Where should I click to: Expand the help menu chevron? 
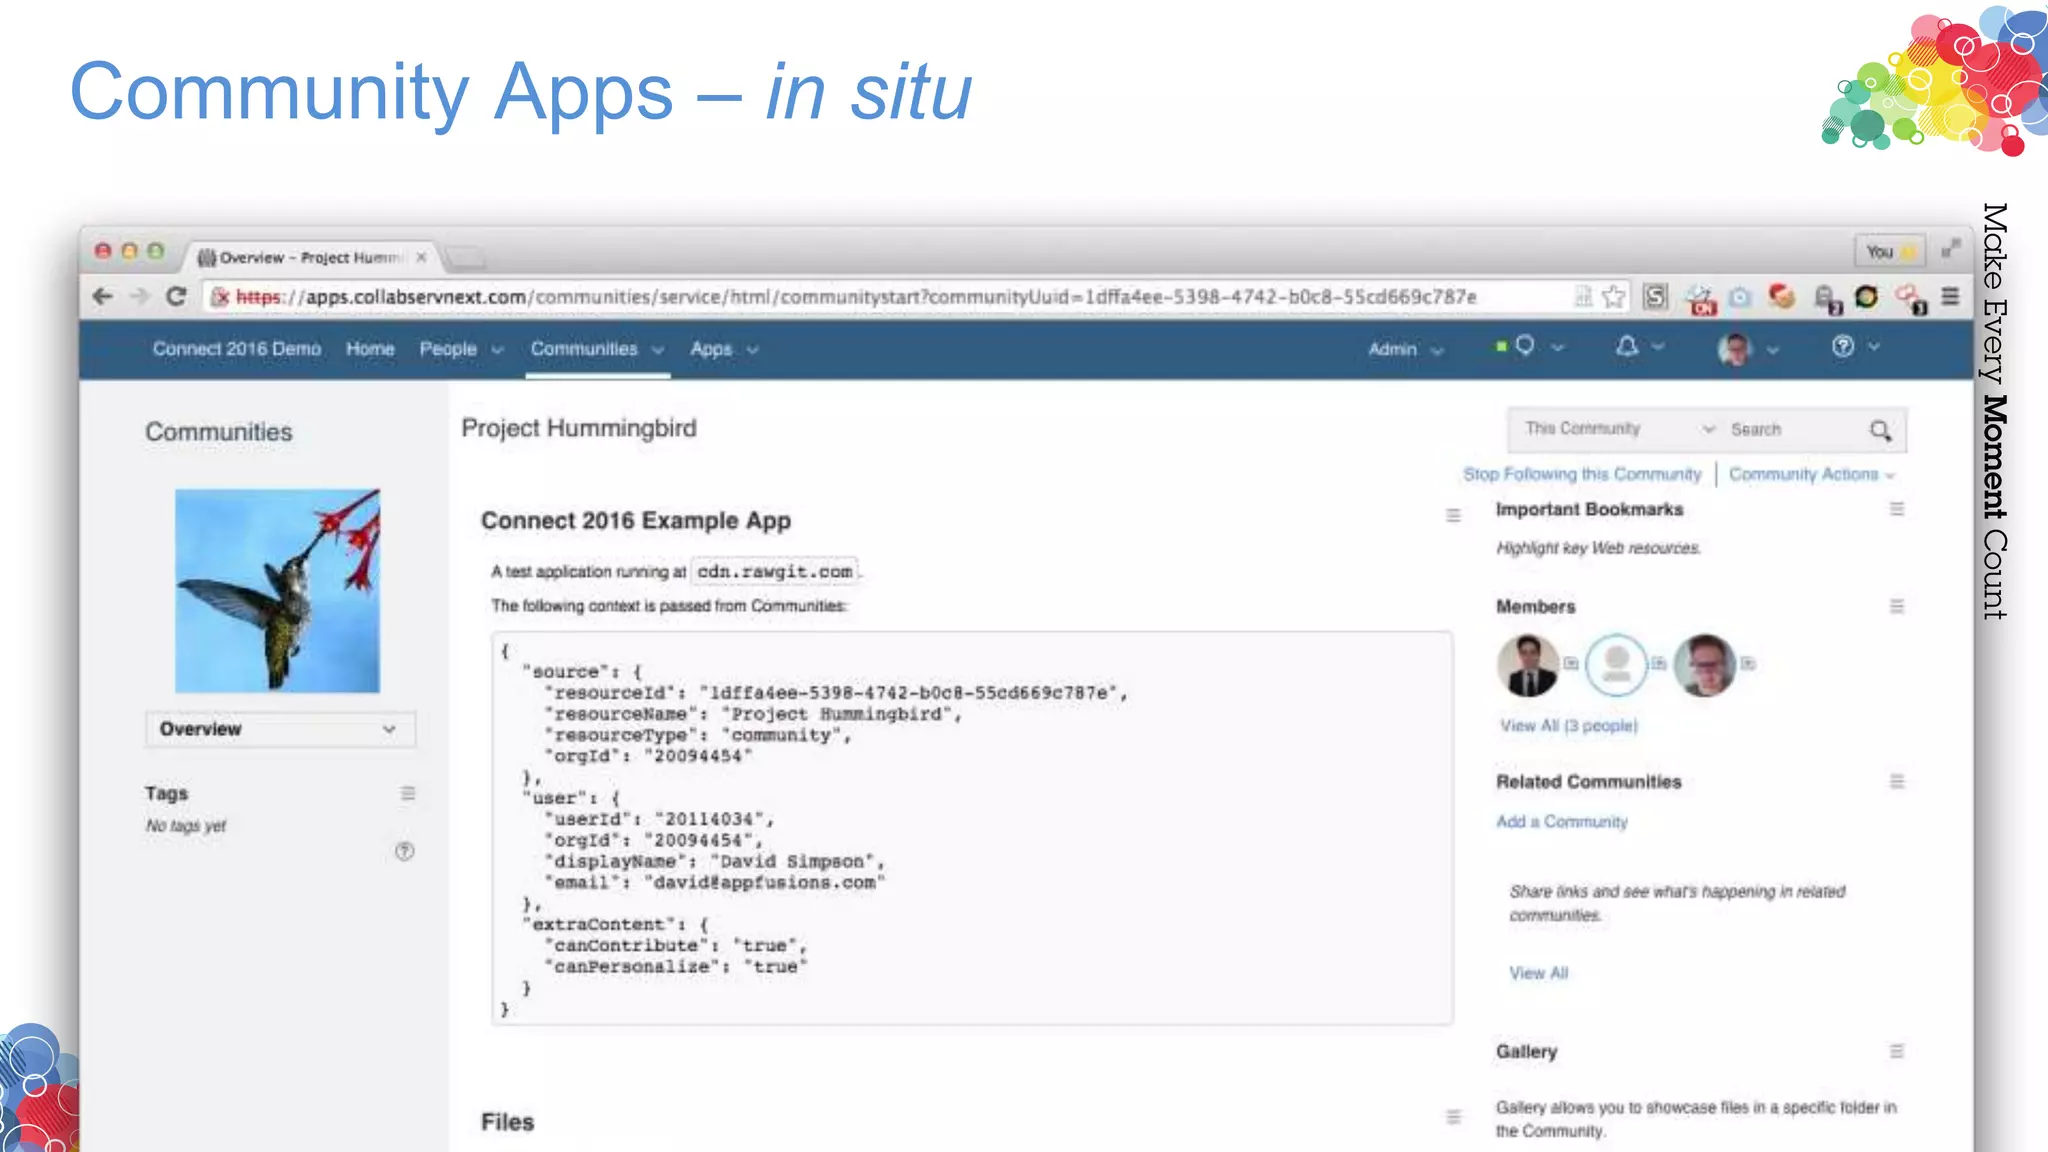coord(1873,346)
